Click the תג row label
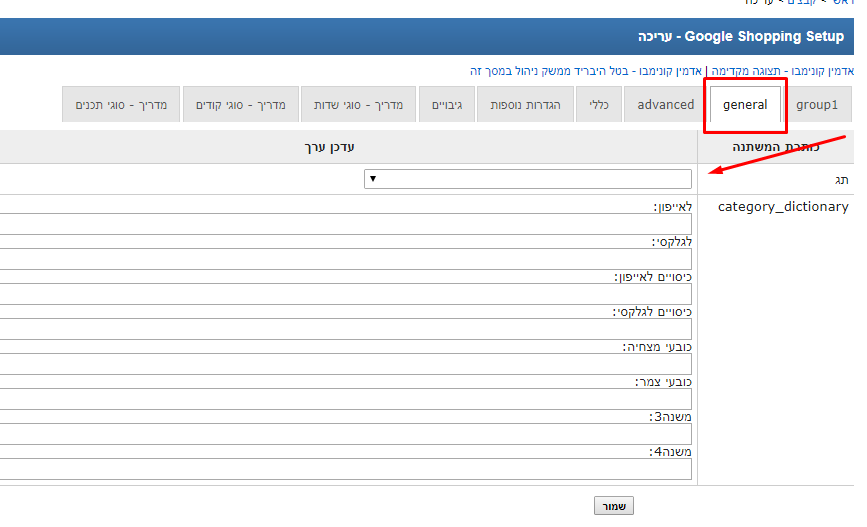The height and width of the screenshot is (527, 867). (x=842, y=180)
